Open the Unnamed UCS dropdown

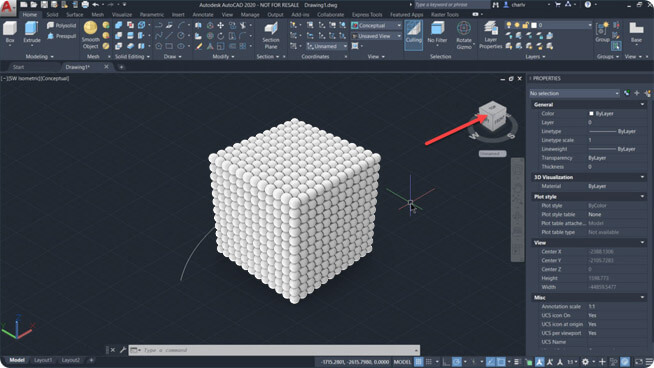tap(327, 46)
